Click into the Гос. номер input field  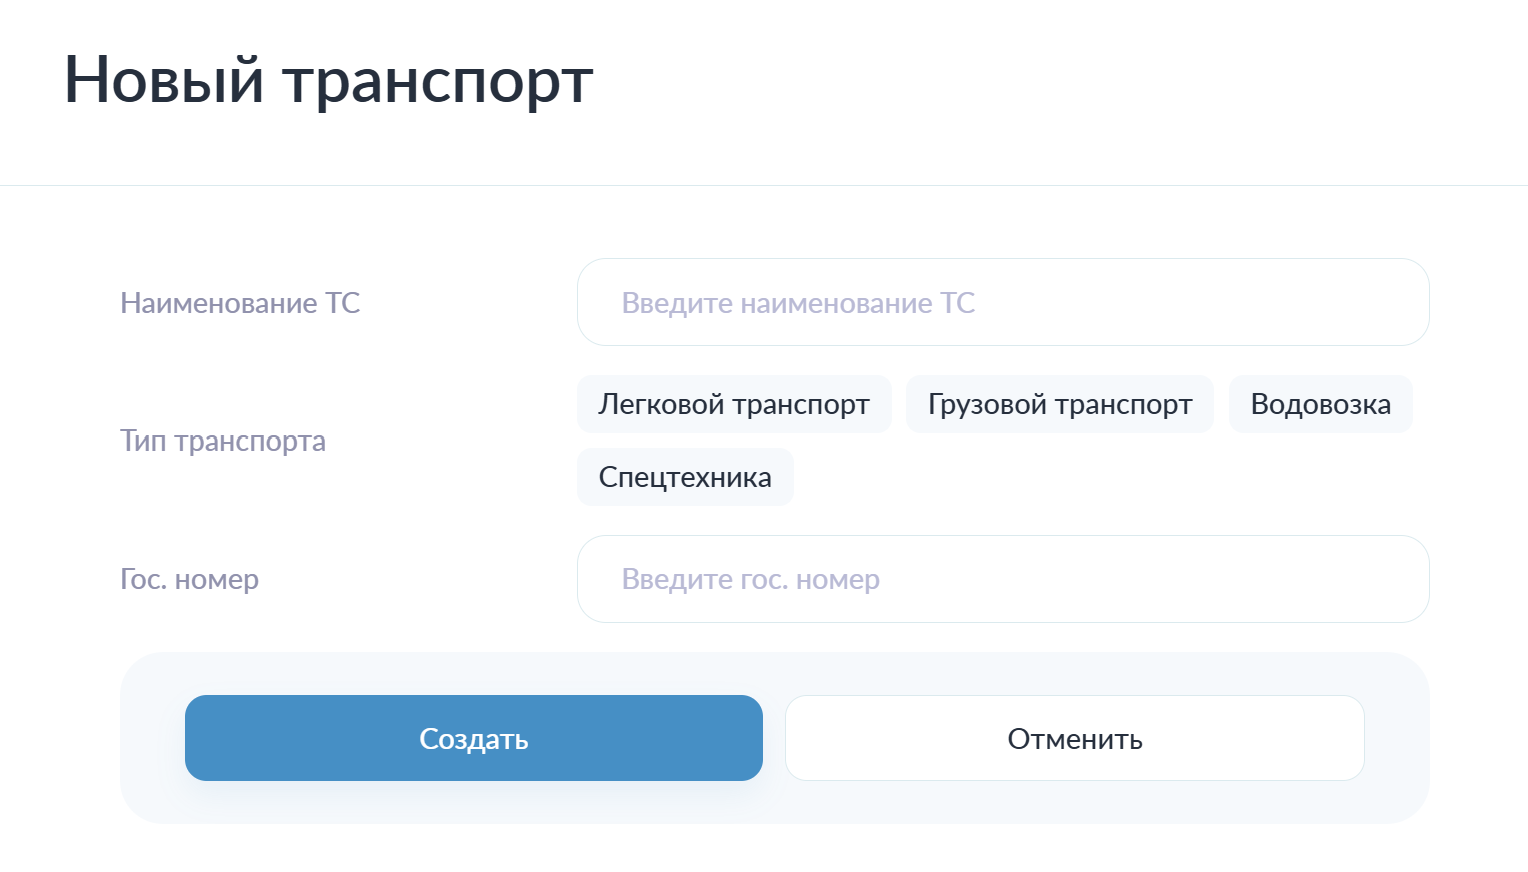coord(1003,579)
